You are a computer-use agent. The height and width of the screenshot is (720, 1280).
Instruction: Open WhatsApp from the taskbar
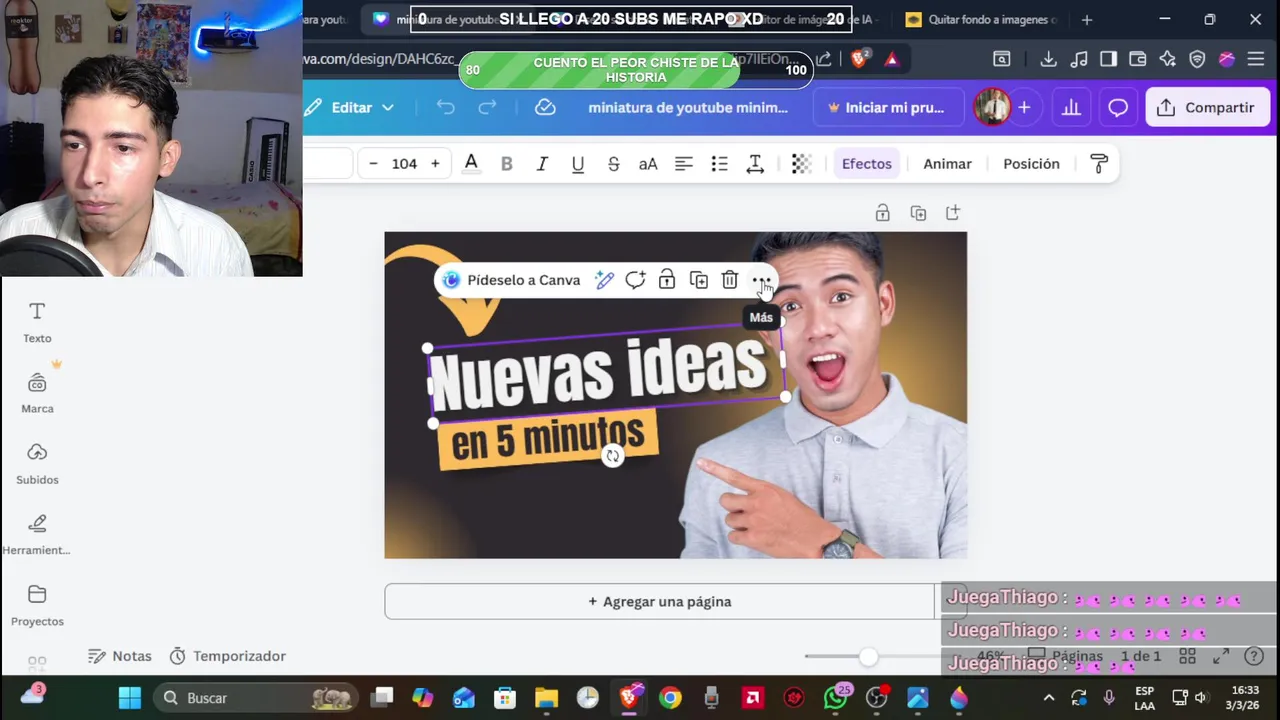tap(836, 698)
